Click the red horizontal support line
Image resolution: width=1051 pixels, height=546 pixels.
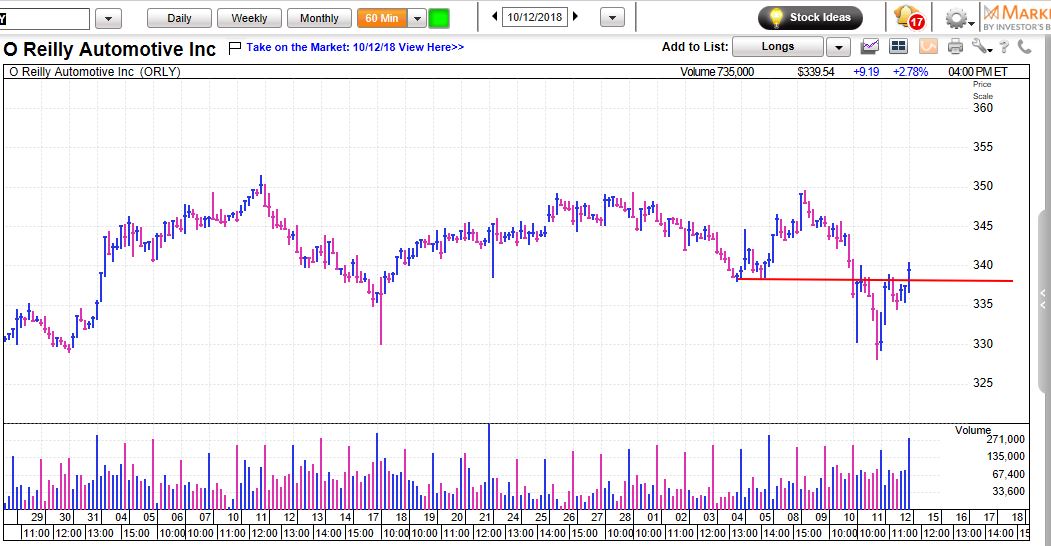click(875, 279)
